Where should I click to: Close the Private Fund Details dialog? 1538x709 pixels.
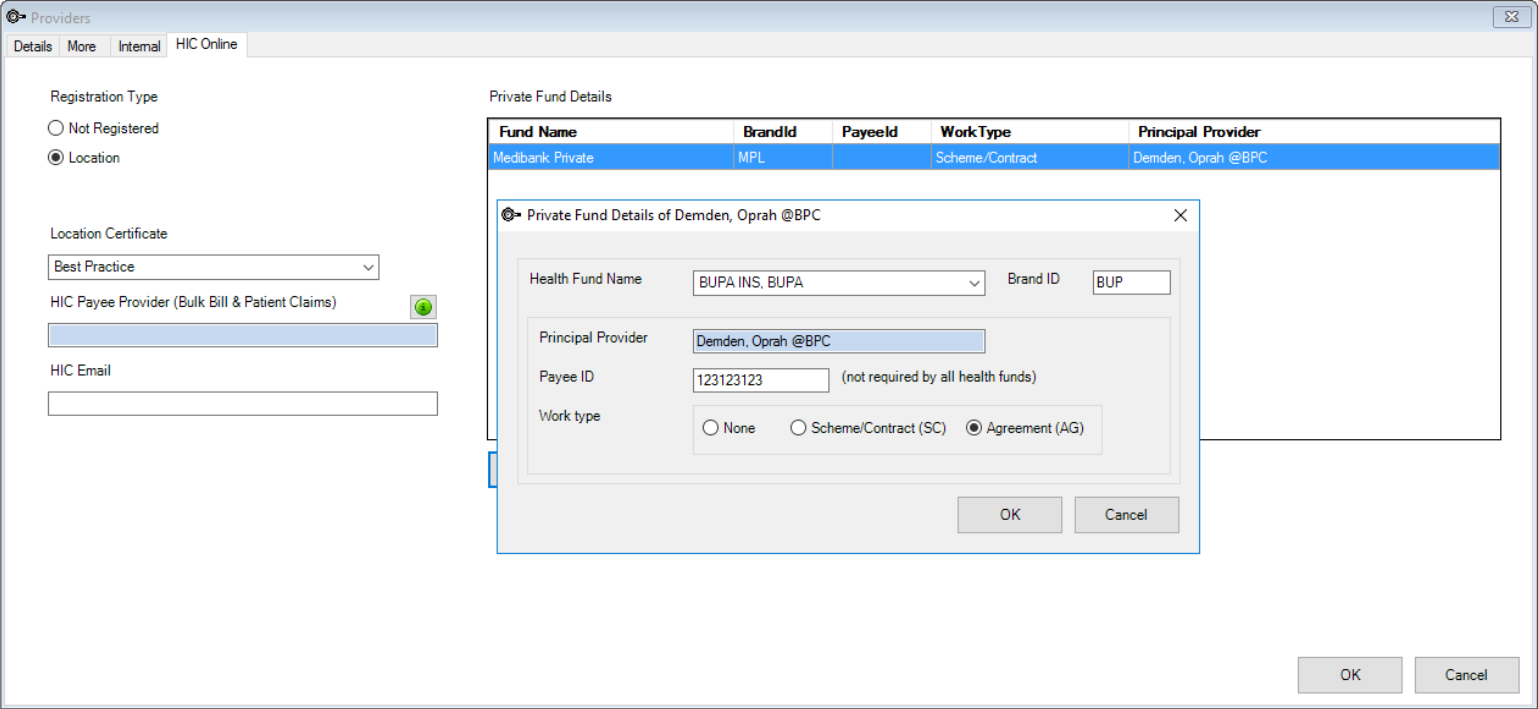click(1180, 215)
